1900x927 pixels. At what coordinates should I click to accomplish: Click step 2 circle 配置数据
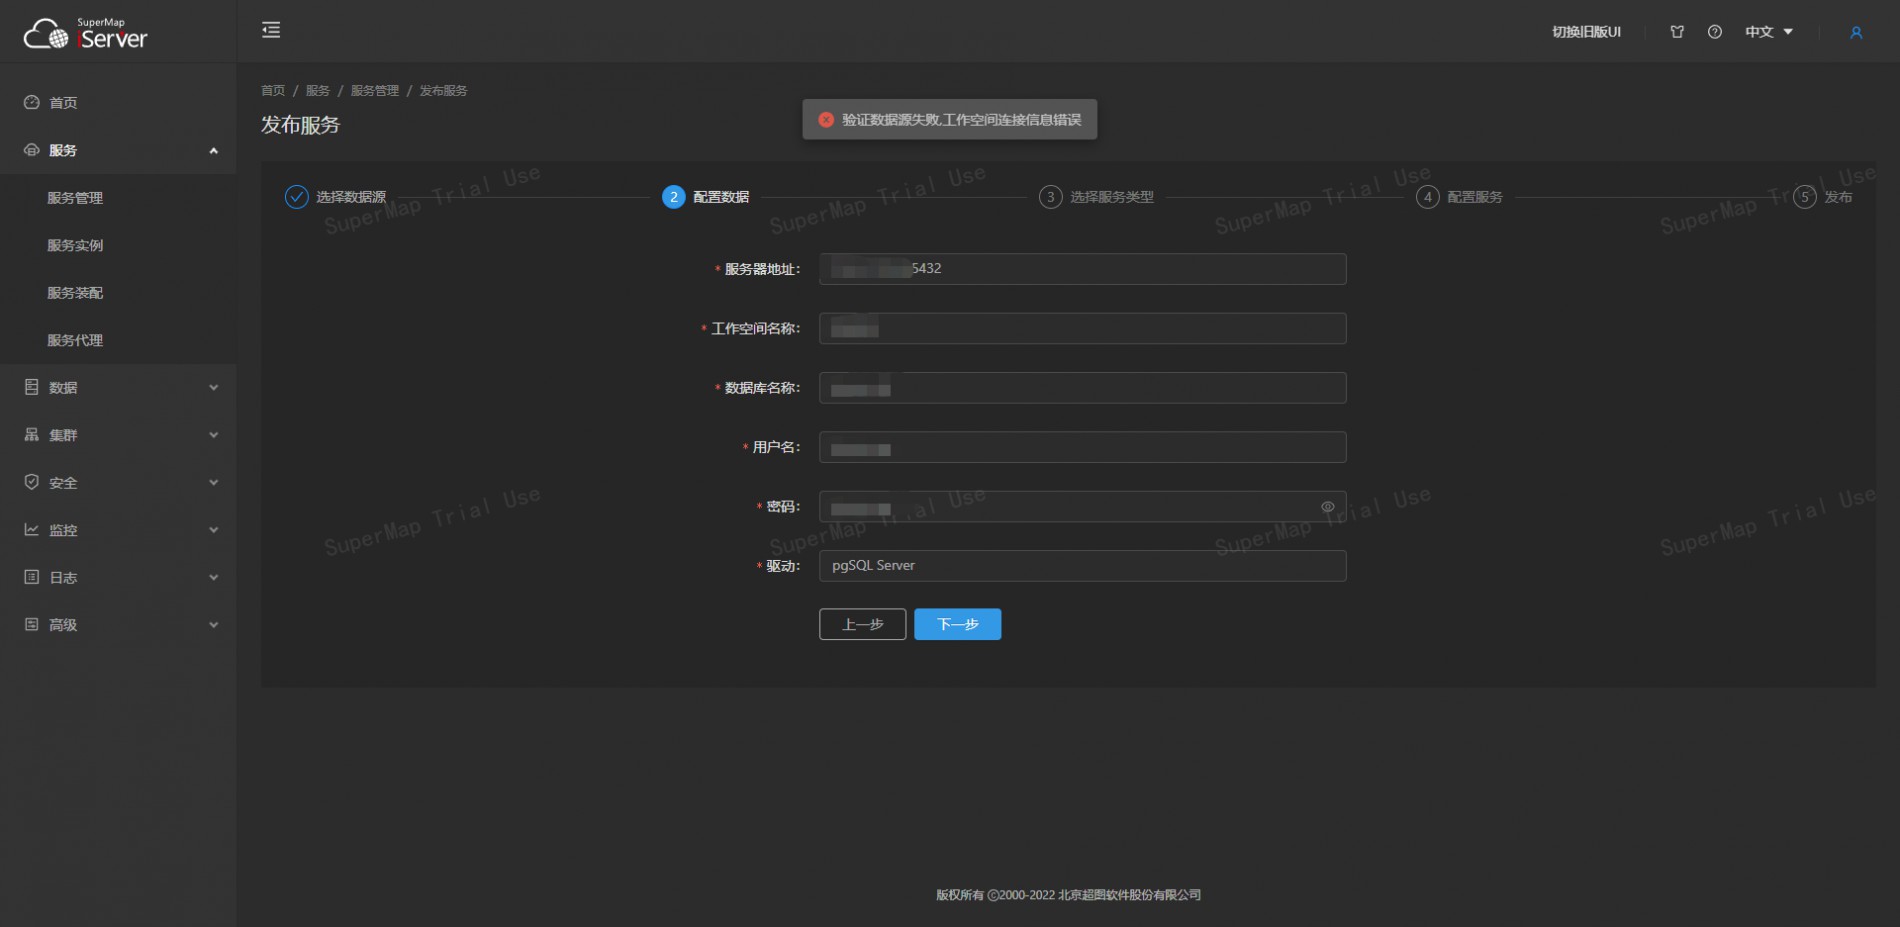coord(674,197)
